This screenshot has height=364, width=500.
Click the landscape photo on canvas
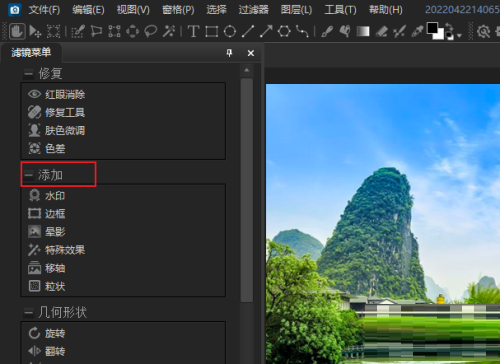tap(383, 223)
